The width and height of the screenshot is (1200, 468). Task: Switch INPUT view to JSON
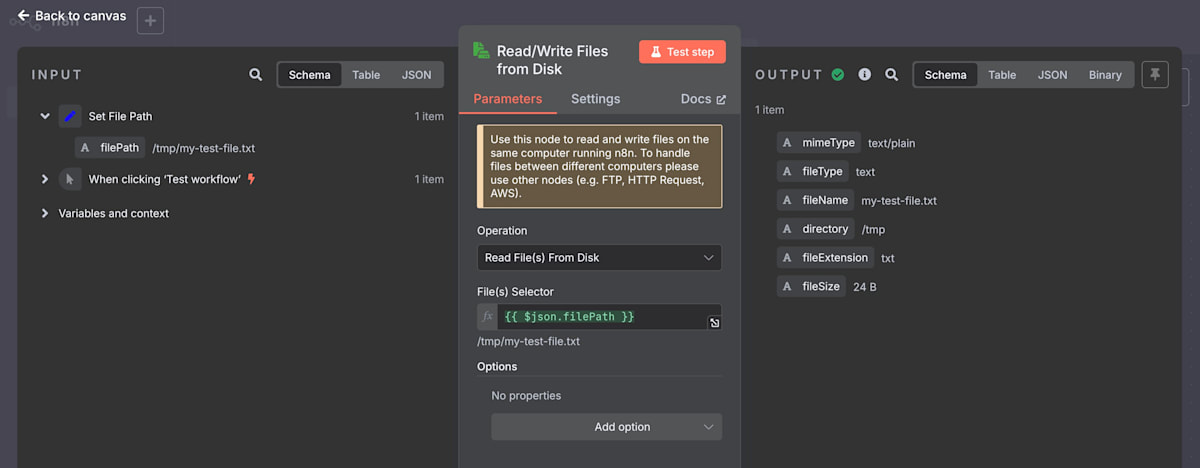417,75
